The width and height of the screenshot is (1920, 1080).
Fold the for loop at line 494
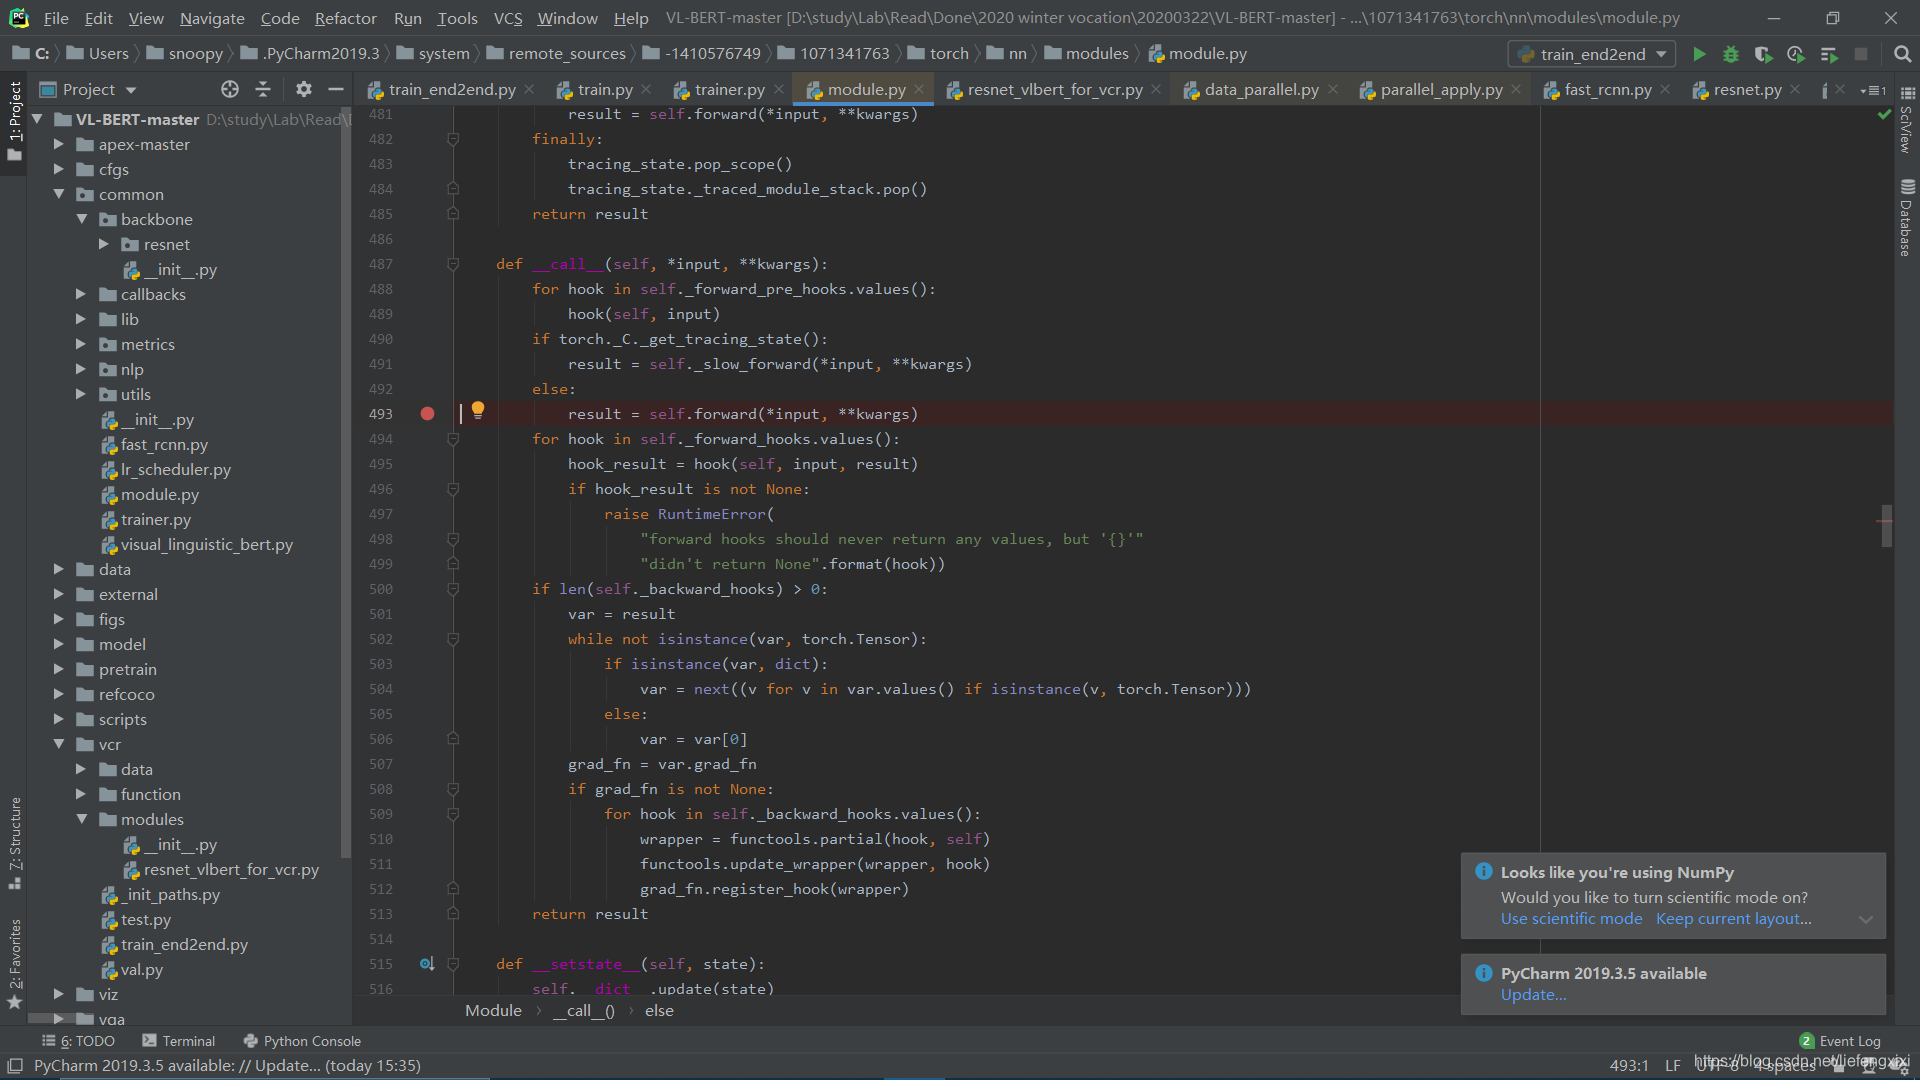point(453,439)
